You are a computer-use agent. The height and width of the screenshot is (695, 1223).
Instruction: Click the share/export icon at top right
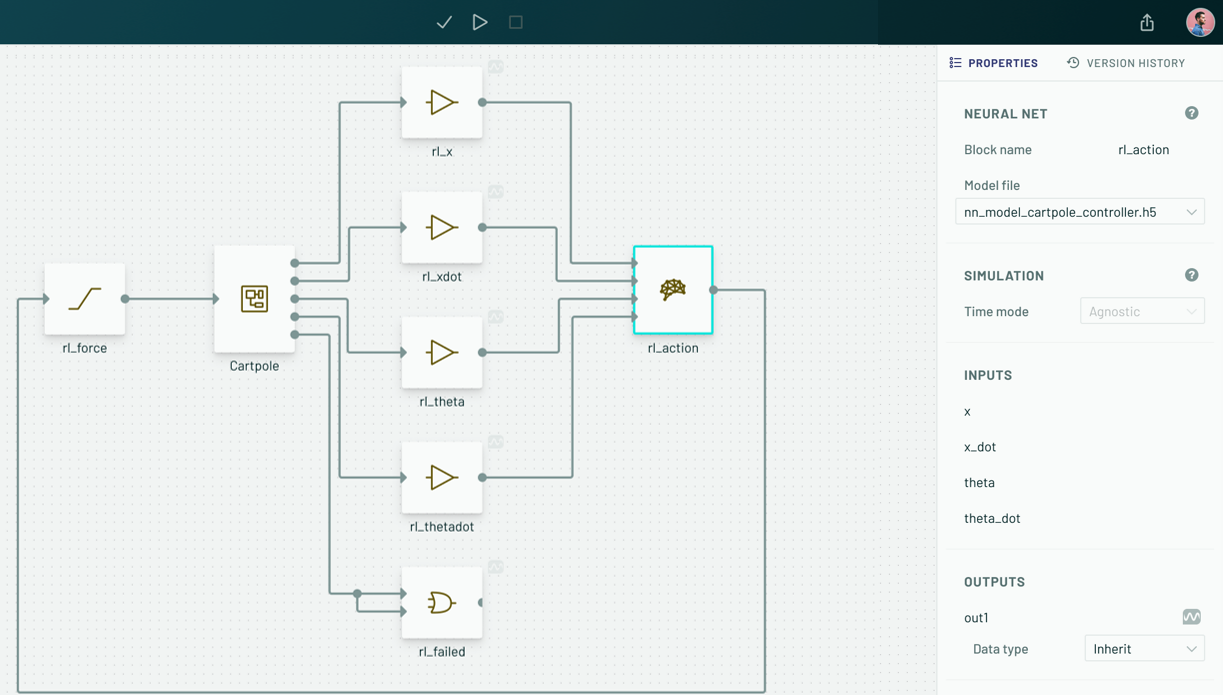[x=1147, y=22]
